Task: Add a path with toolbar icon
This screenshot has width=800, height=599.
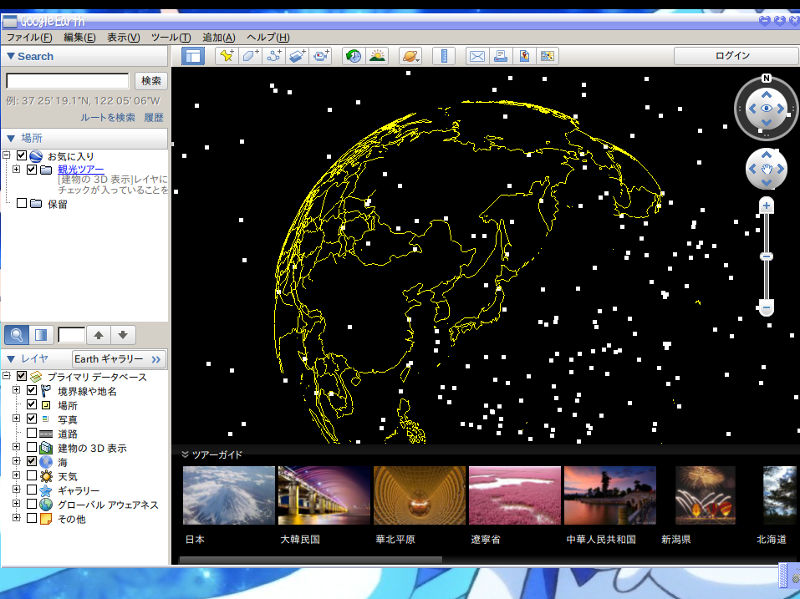Action: [274, 56]
